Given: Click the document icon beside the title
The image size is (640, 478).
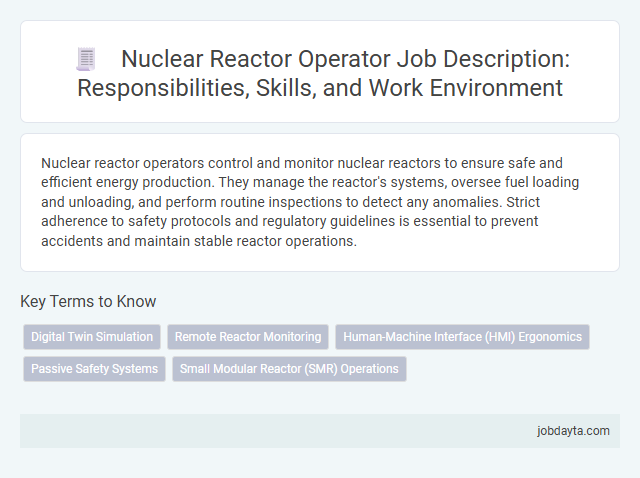Looking at the screenshot, I should coord(86,60).
